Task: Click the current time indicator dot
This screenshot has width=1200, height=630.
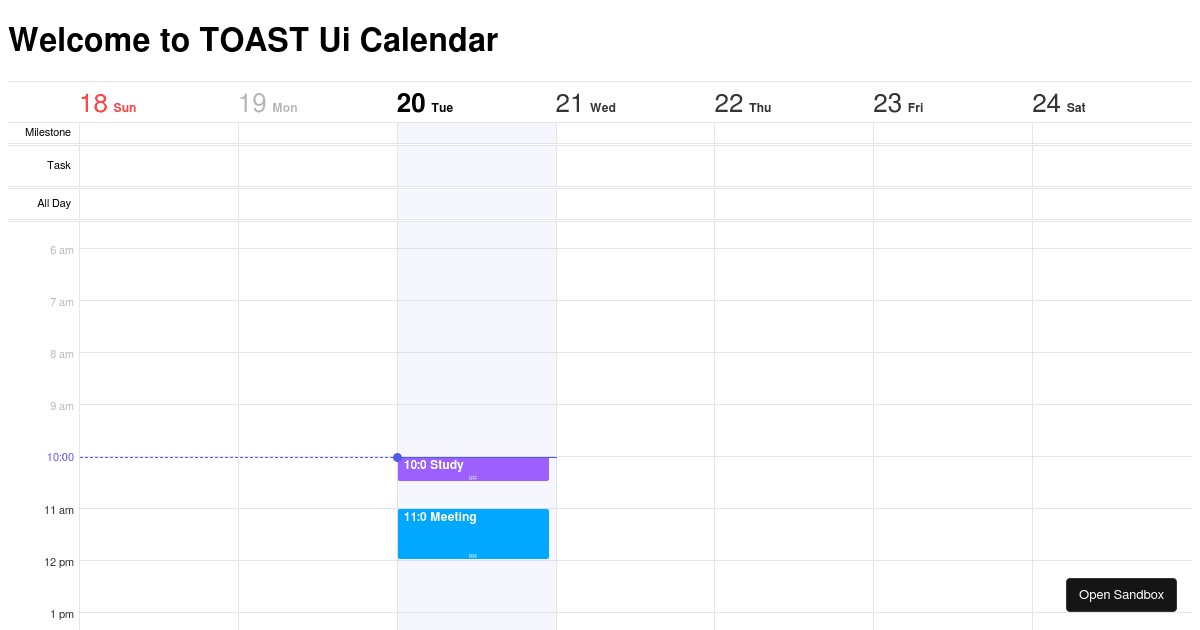Action: click(397, 457)
